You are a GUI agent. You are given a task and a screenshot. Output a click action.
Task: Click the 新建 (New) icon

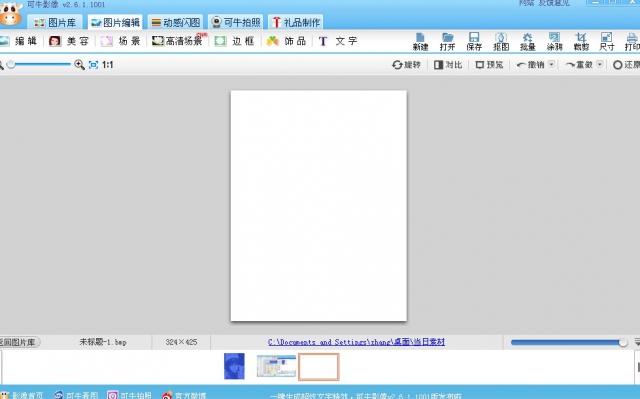(x=420, y=42)
